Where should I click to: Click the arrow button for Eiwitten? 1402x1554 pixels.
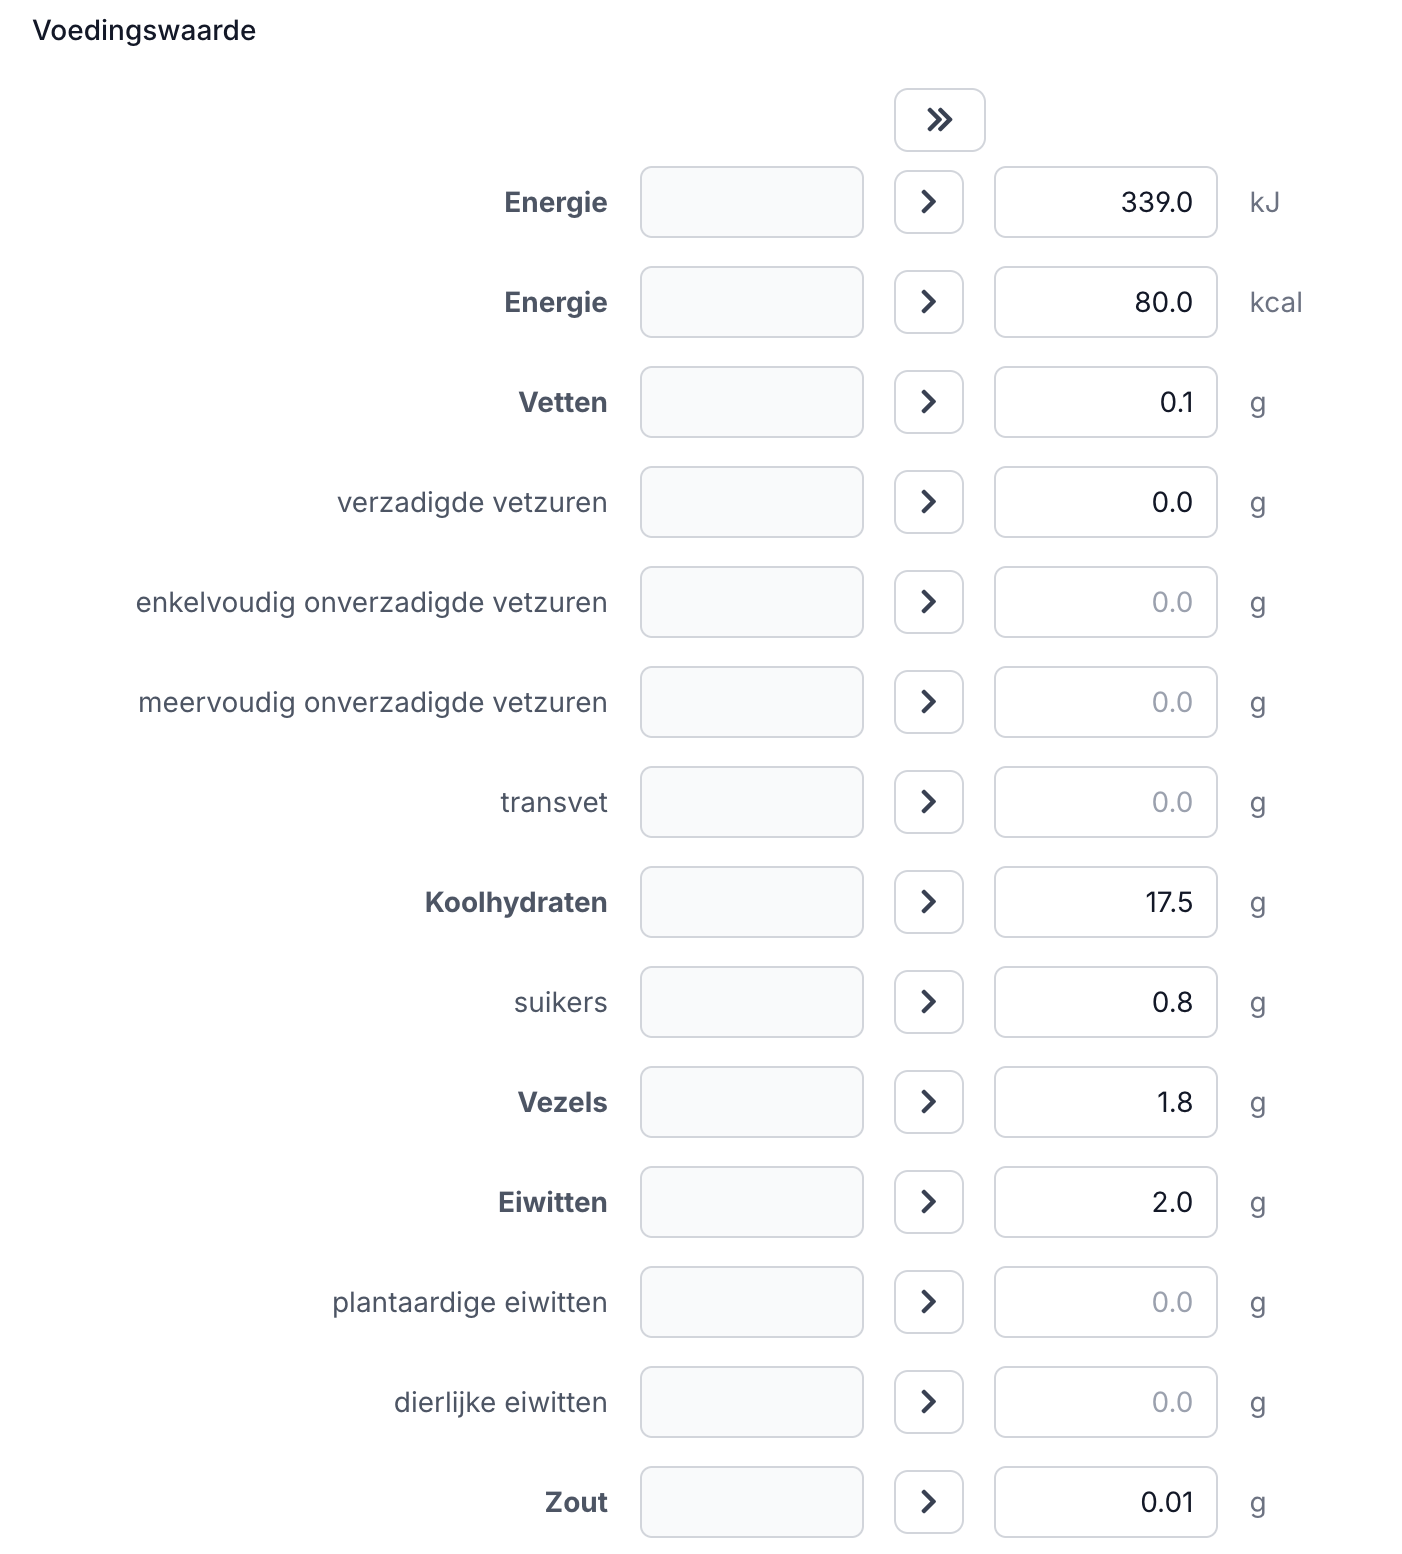[928, 1202]
